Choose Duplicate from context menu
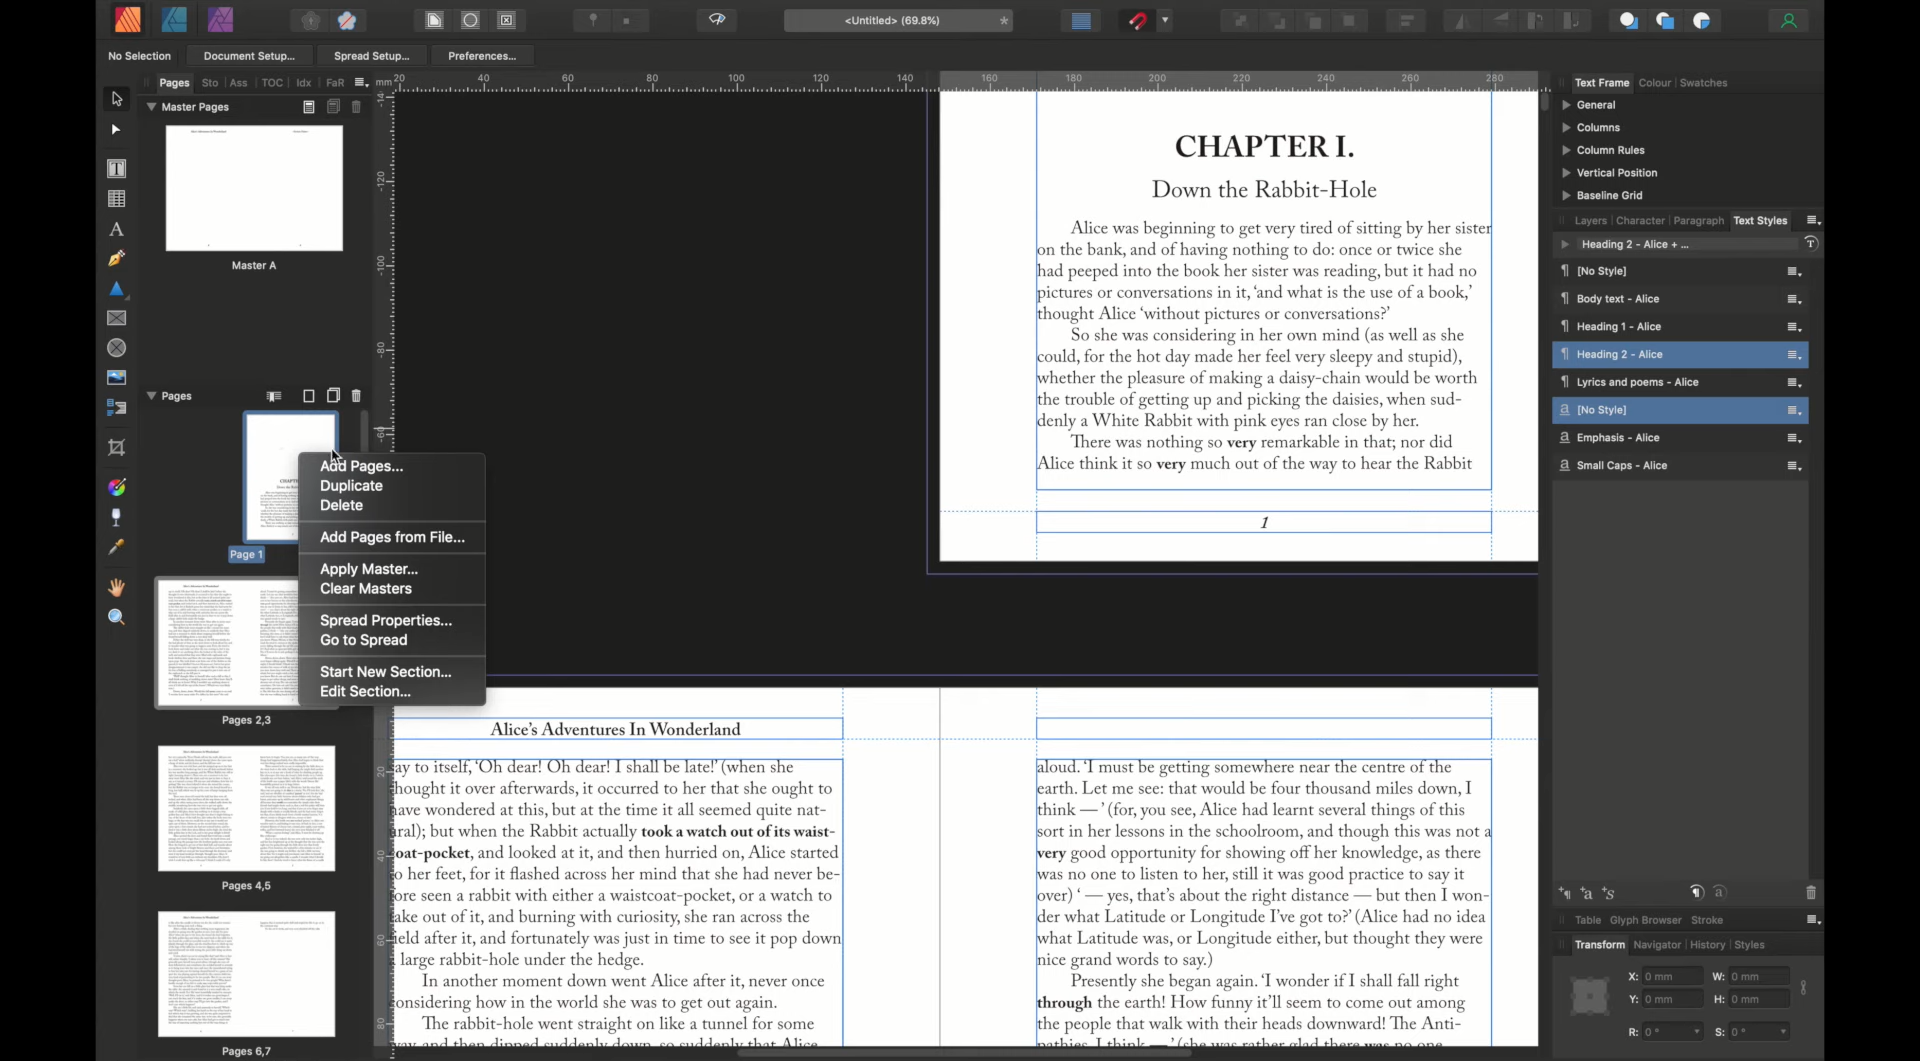Screen dimensions: 1920x1061 pyautogui.click(x=351, y=486)
